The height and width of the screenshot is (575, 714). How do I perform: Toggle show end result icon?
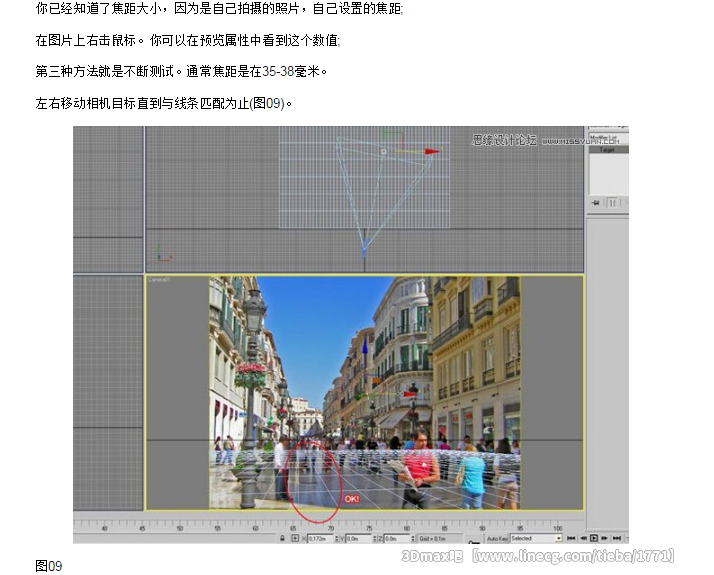[x=612, y=203]
